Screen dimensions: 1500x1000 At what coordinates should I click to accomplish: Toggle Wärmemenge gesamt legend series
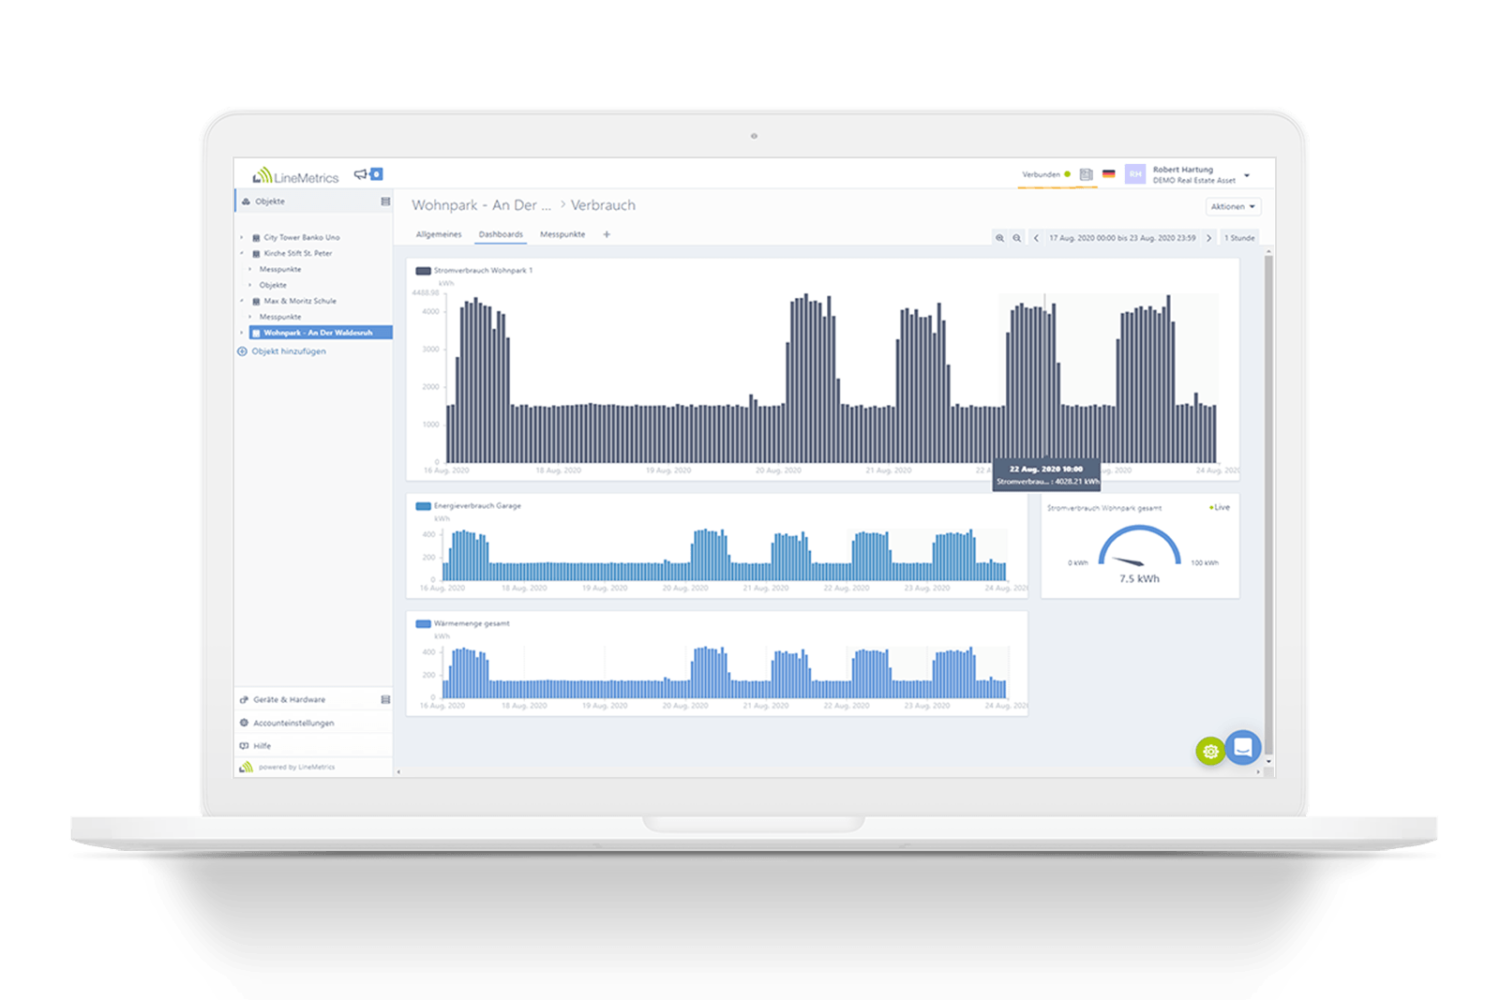pos(423,624)
